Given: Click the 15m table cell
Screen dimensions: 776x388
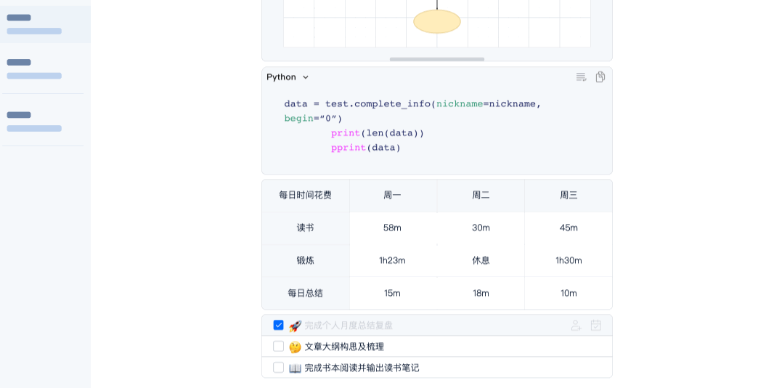Looking at the screenshot, I should [x=393, y=293].
